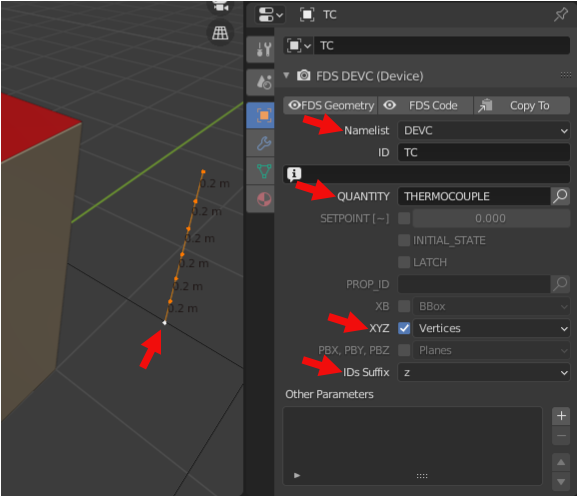Enable the SETPOINT checkbox
Viewport: 577px width, 496px height.
click(x=404, y=218)
